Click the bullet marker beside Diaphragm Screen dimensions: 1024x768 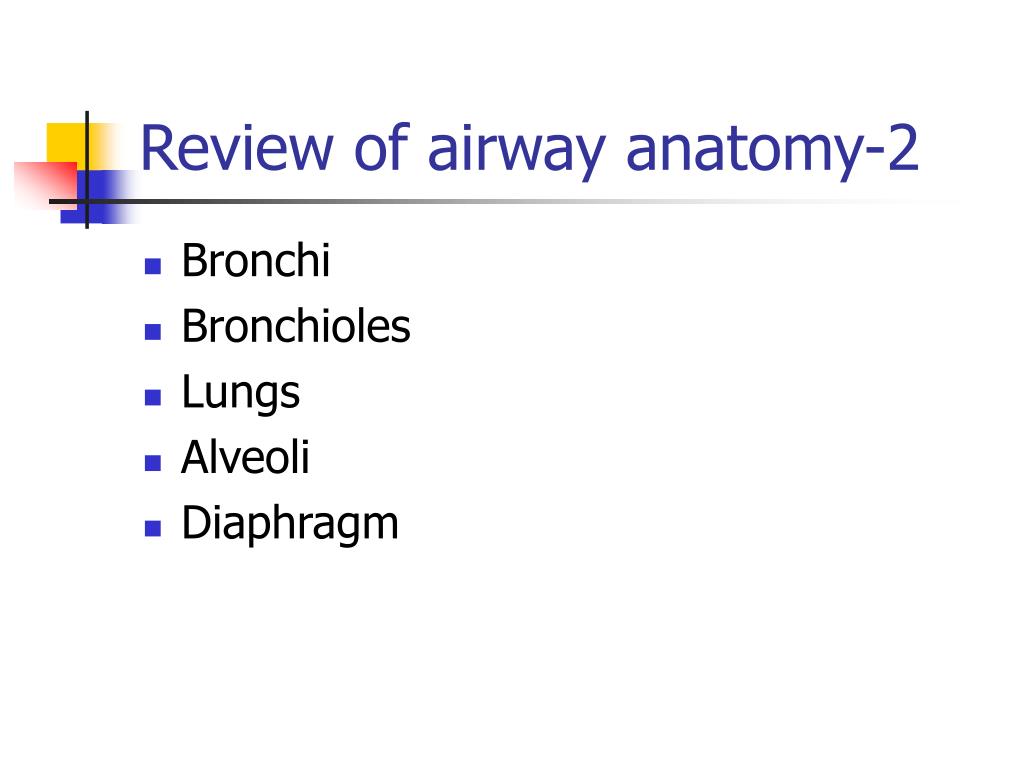[153, 528]
